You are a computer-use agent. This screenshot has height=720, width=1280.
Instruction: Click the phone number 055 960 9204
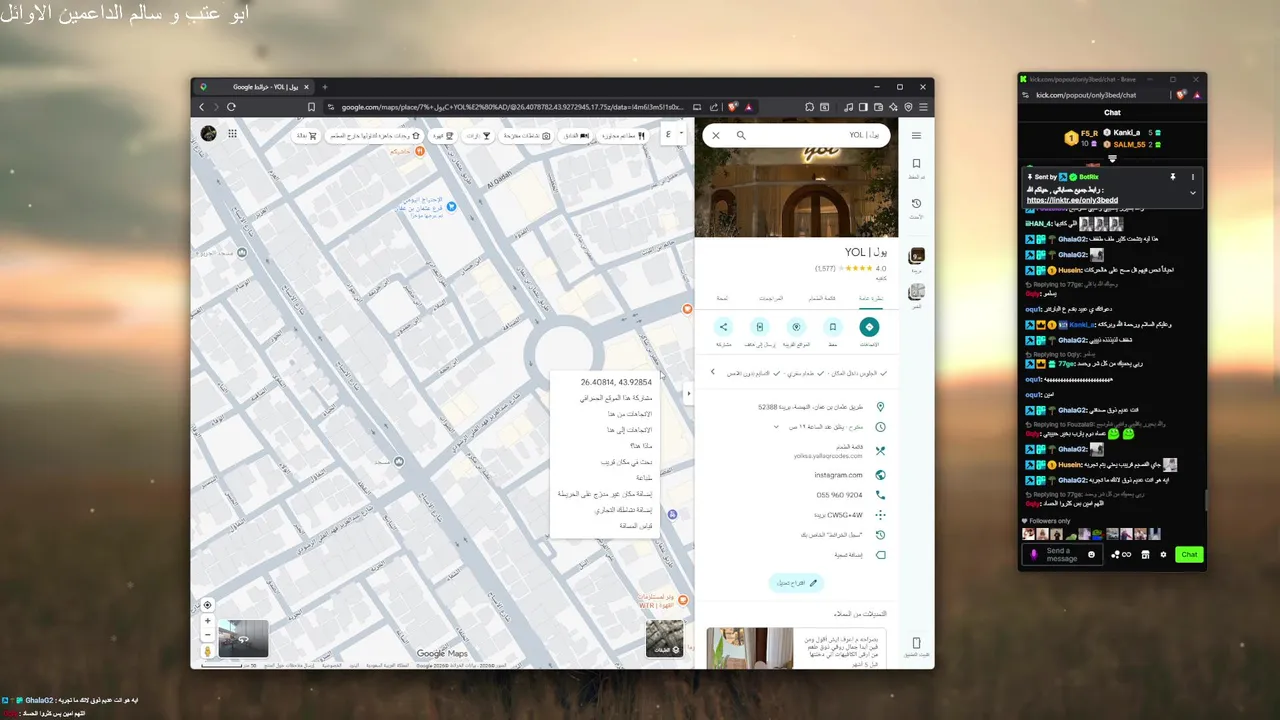click(x=840, y=495)
